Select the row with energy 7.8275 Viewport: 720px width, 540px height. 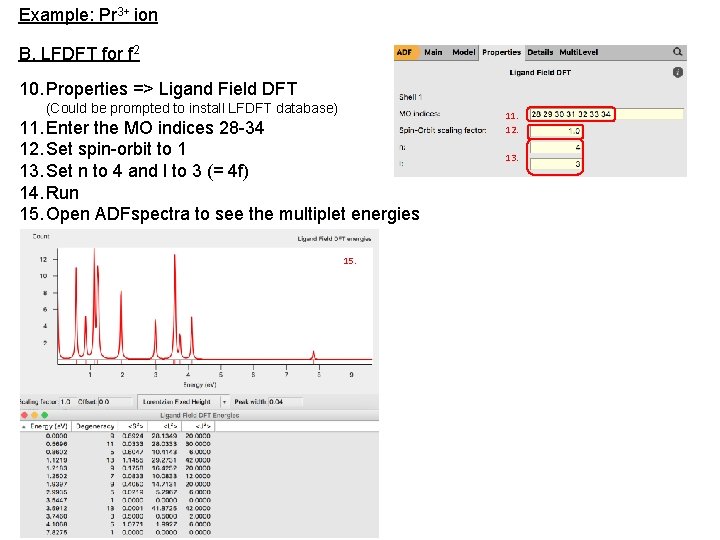[x=117, y=532]
